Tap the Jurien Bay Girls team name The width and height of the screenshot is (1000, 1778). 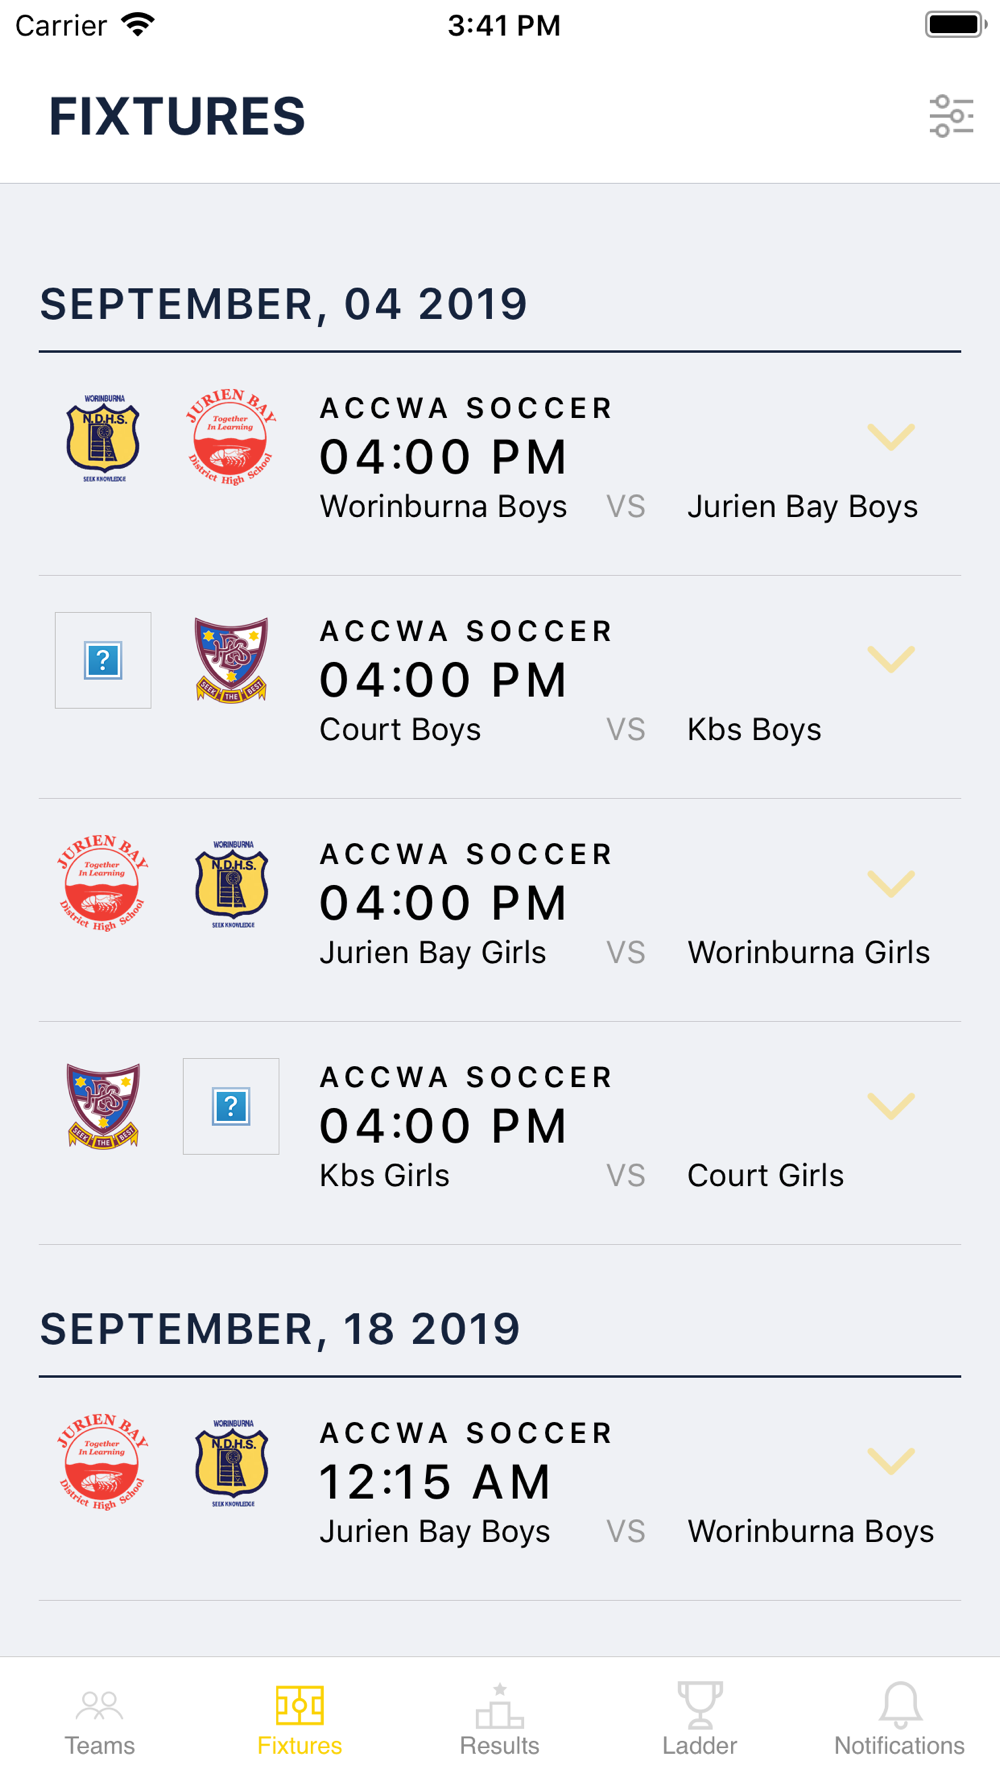pyautogui.click(x=433, y=953)
